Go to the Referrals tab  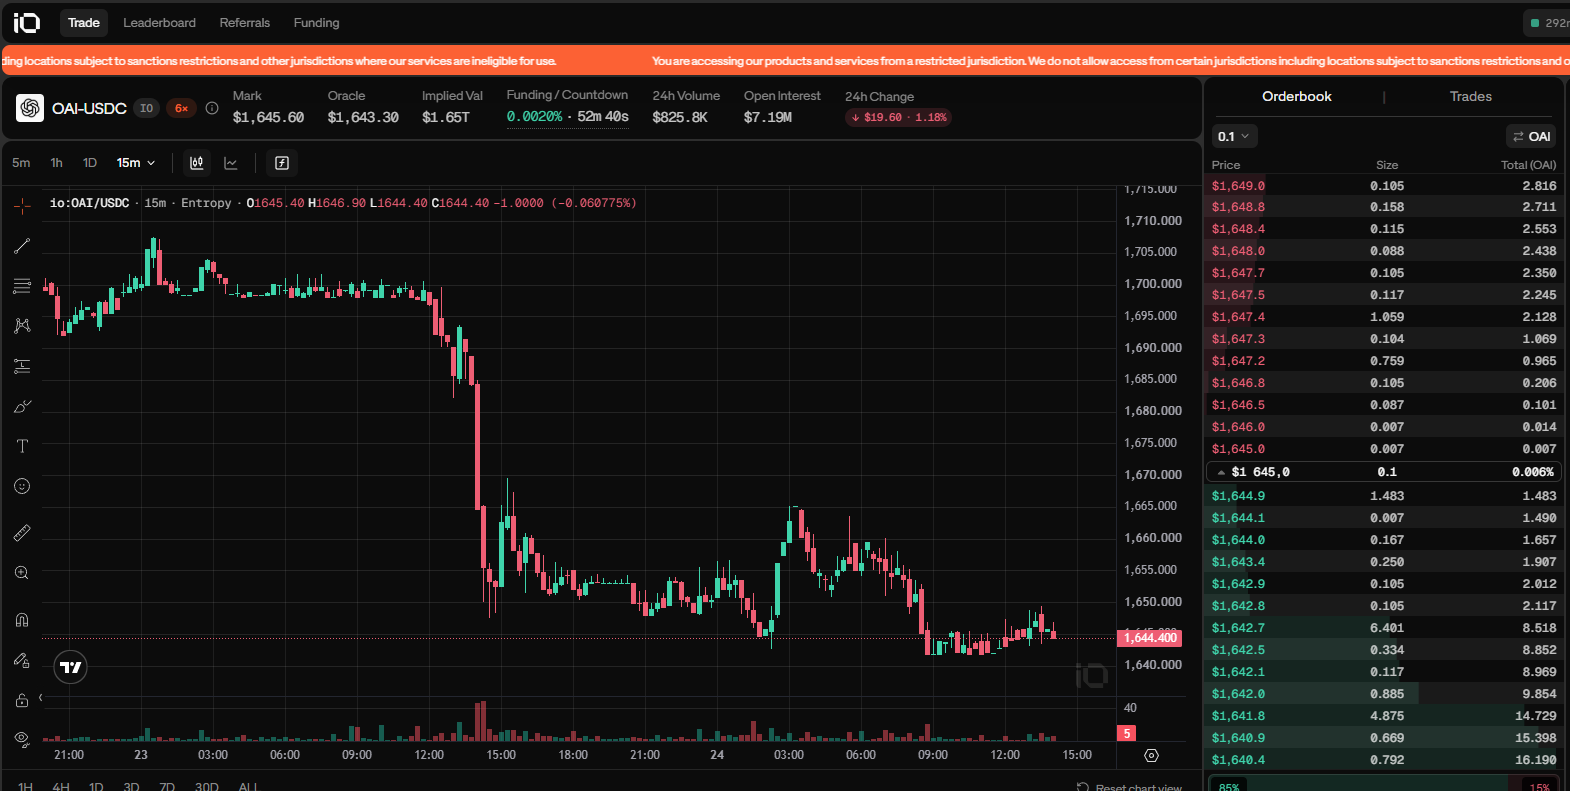(245, 22)
